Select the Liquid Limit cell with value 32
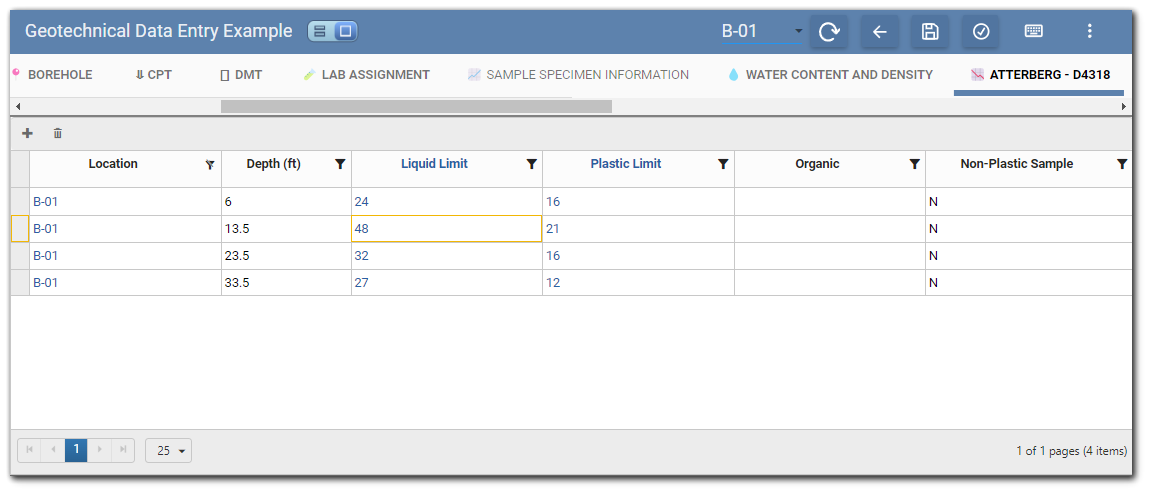The width and height of the screenshot is (1150, 494). (446, 256)
